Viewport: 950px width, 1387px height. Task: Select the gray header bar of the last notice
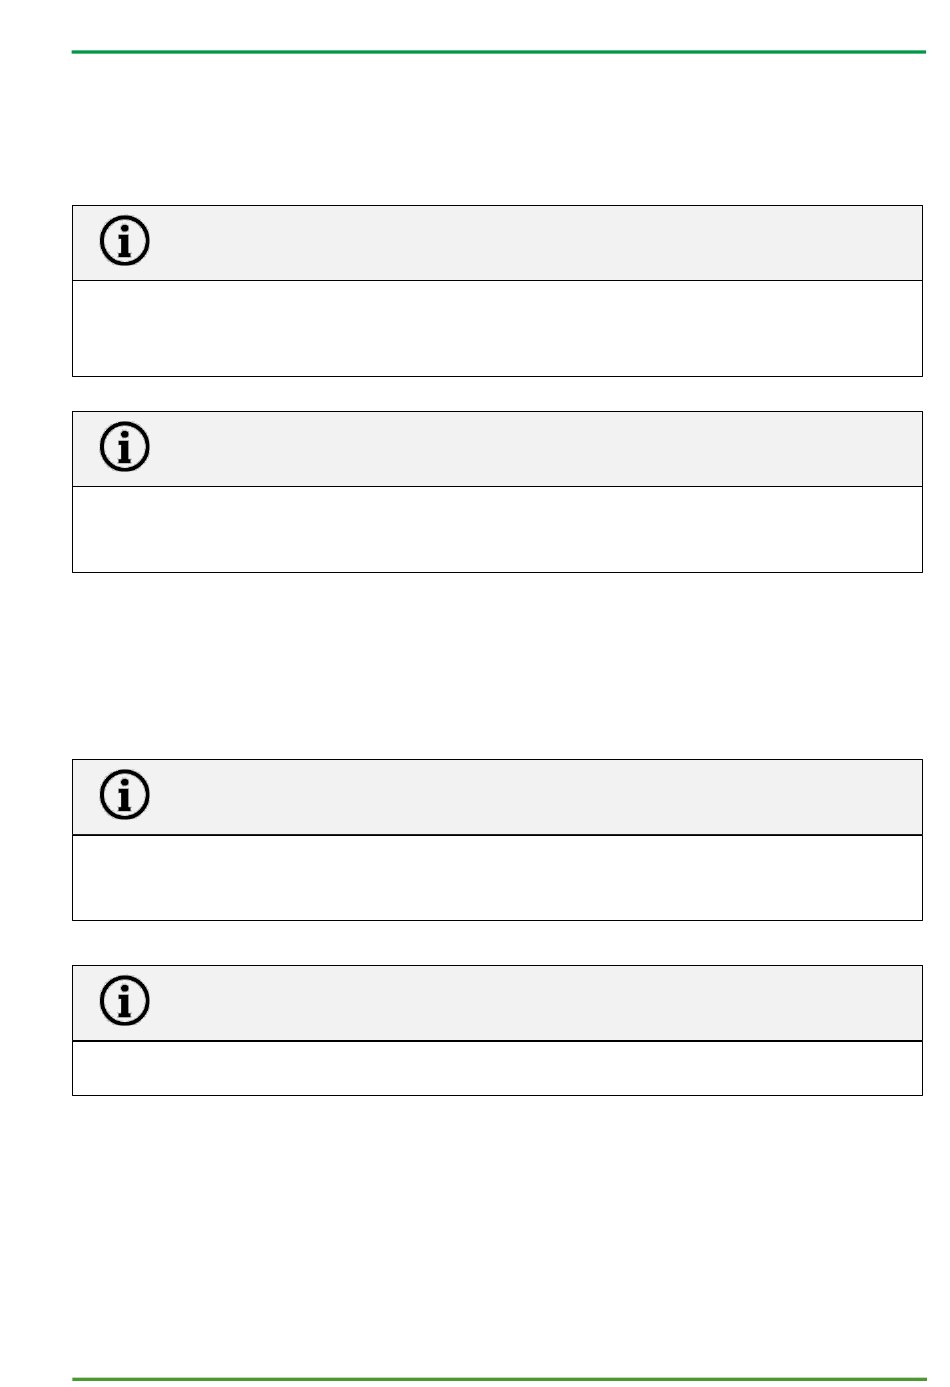[x=497, y=1003]
